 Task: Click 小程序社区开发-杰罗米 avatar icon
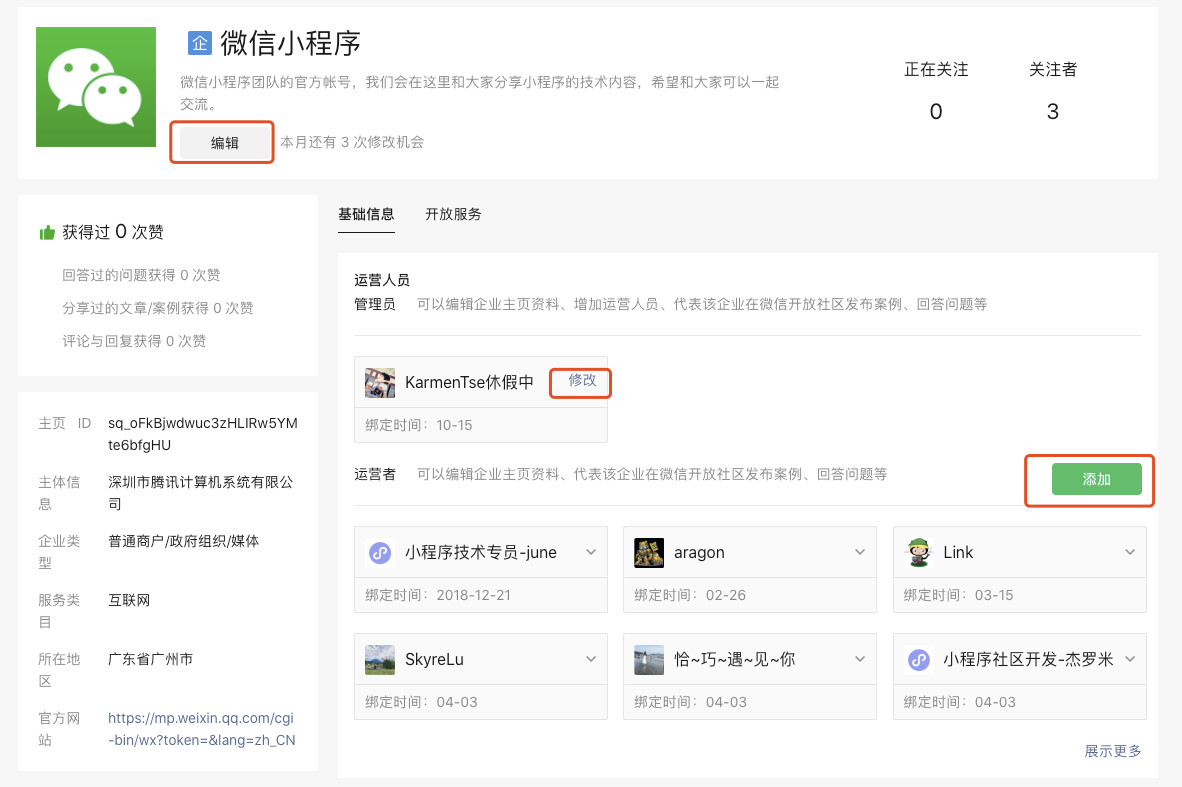[918, 660]
